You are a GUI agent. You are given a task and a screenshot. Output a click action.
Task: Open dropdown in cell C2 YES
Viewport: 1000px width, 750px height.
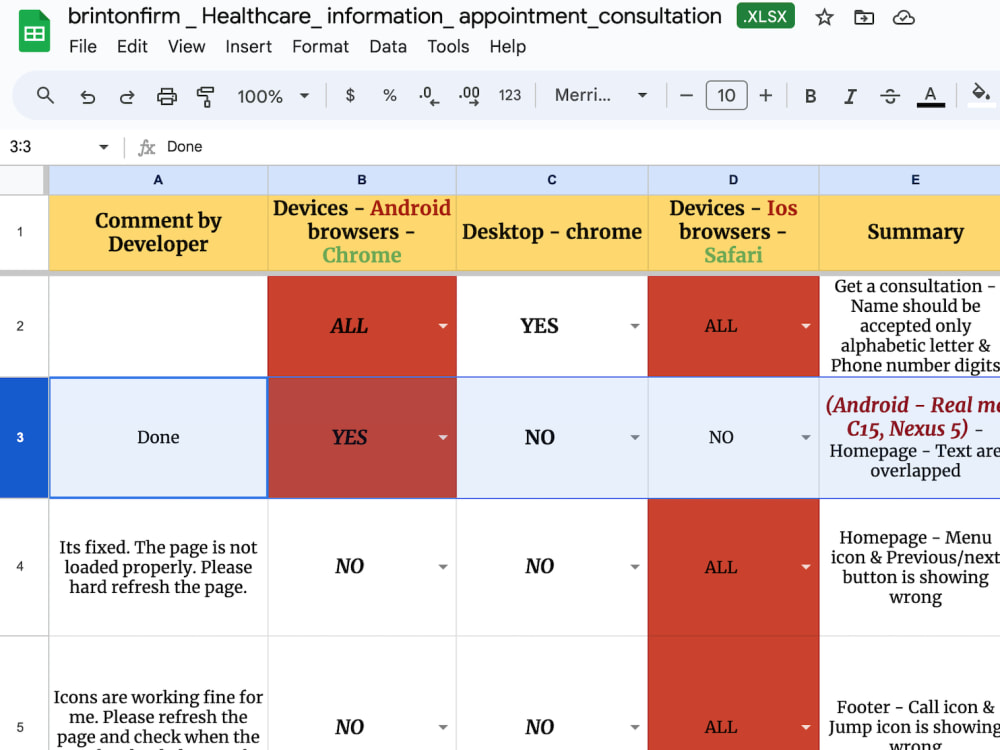(635, 326)
